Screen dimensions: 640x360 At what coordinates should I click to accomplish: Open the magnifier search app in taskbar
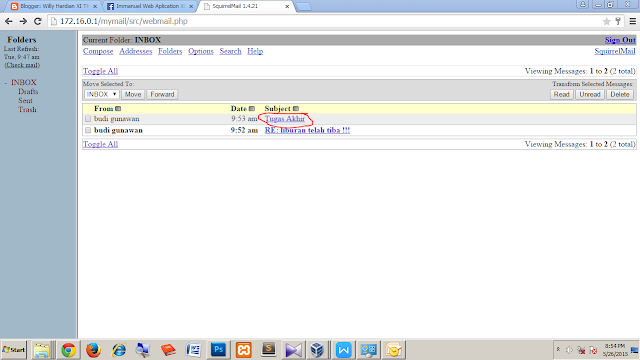[x=143, y=350]
